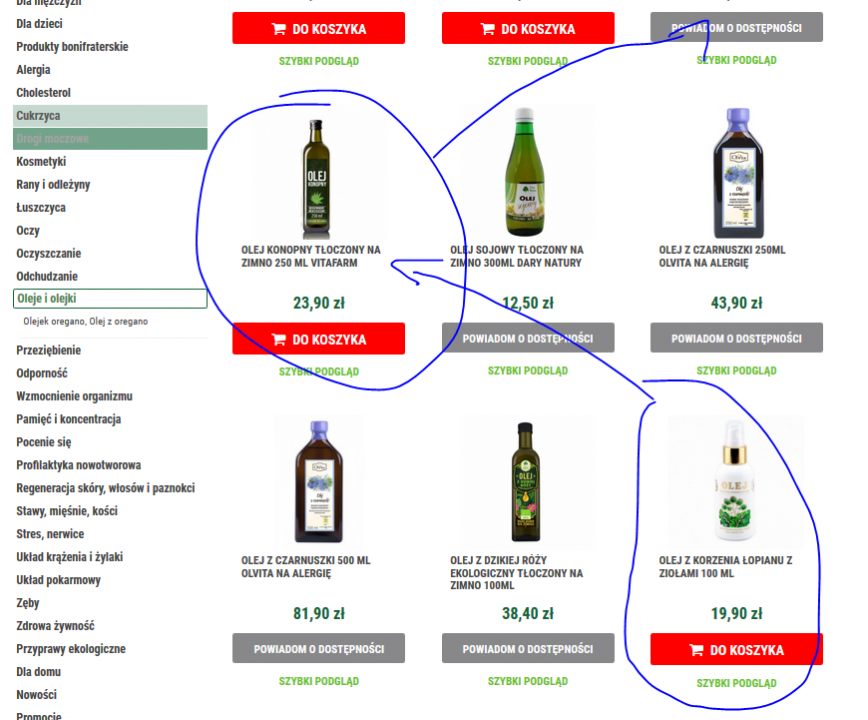
Task: Open the Cukrzyca category
Action: click(110, 116)
